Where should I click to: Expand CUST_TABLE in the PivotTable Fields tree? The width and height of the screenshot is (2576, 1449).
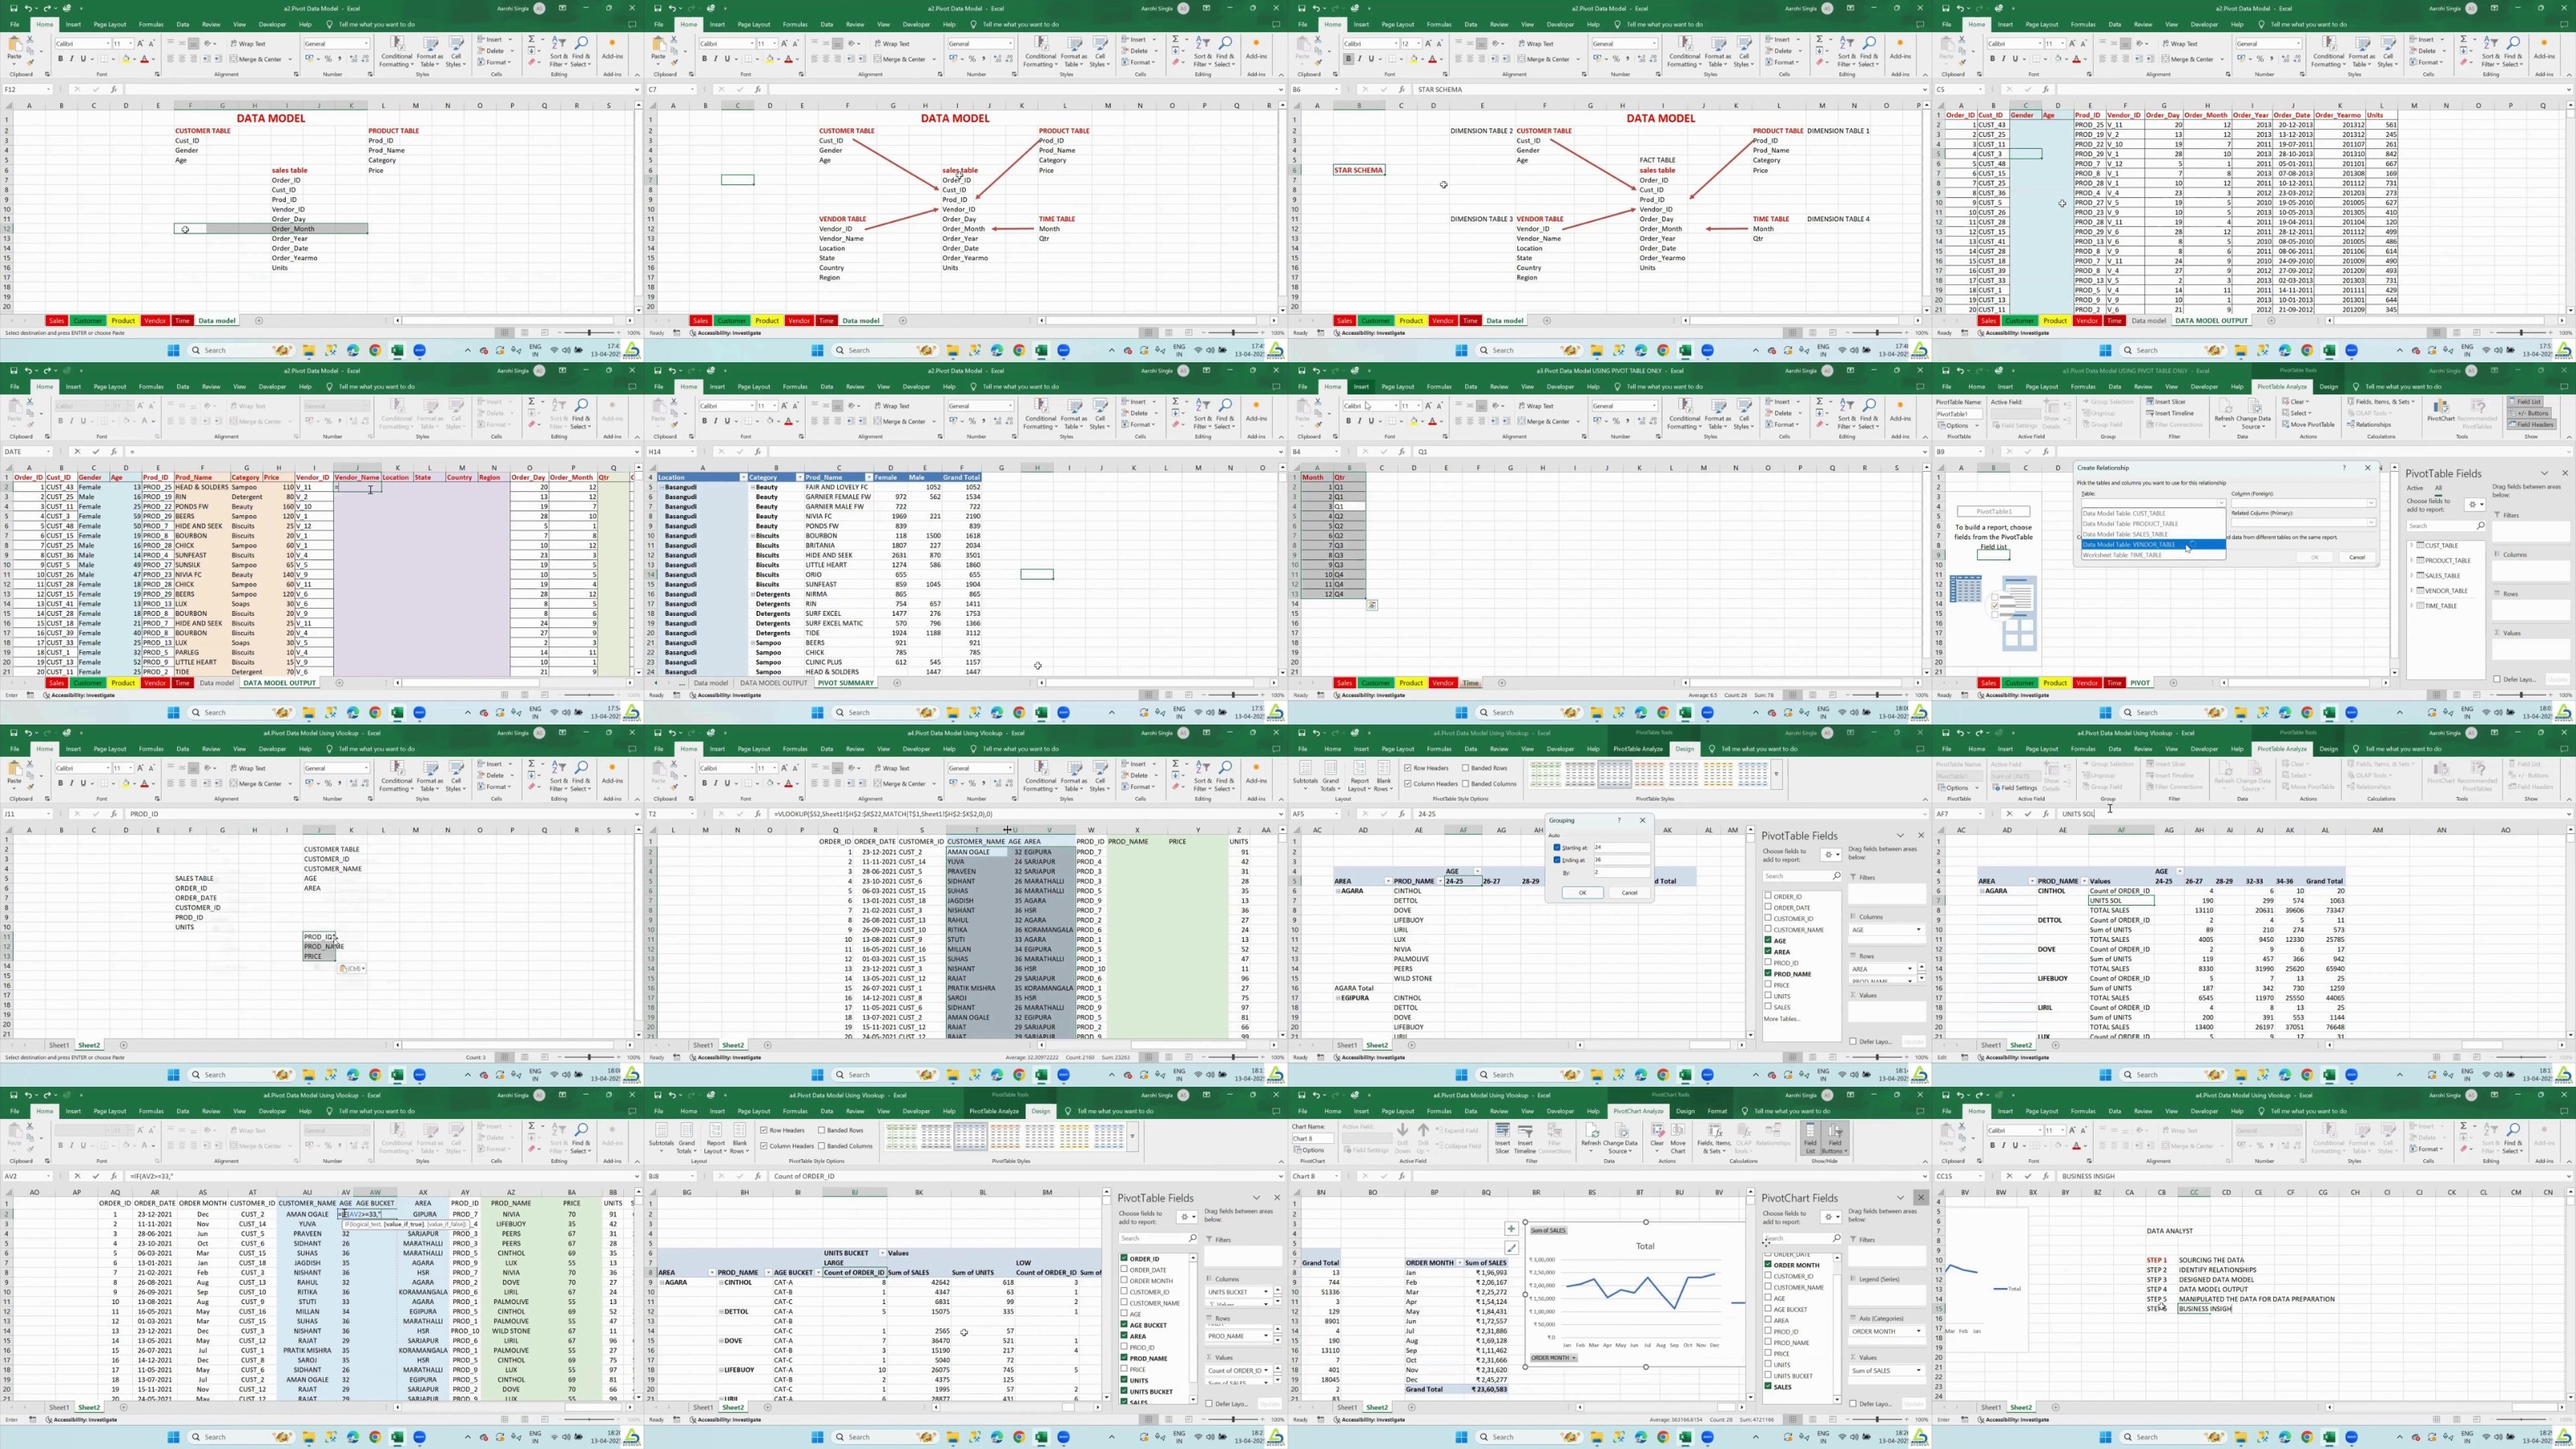[x=2412, y=546]
